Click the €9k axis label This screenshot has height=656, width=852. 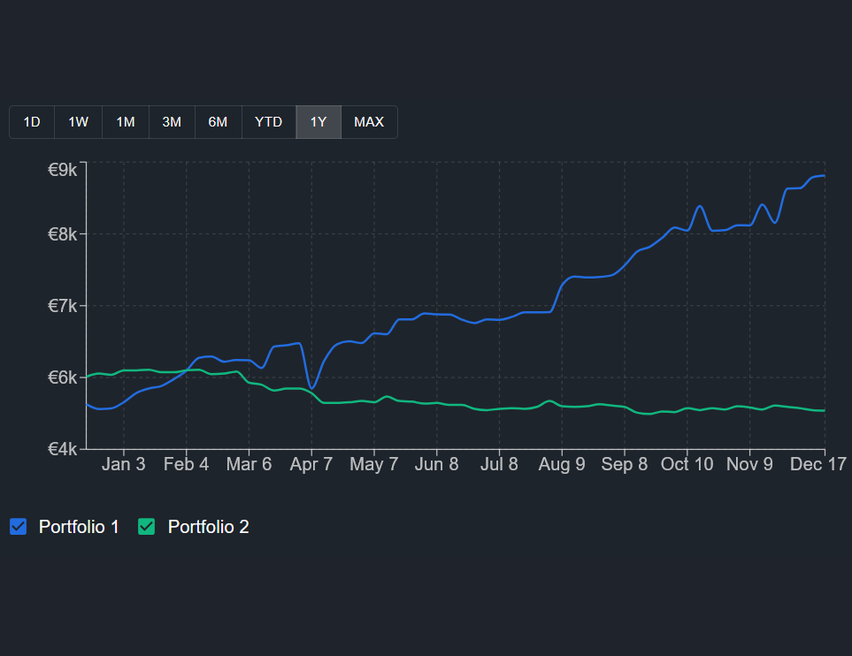[x=62, y=169]
